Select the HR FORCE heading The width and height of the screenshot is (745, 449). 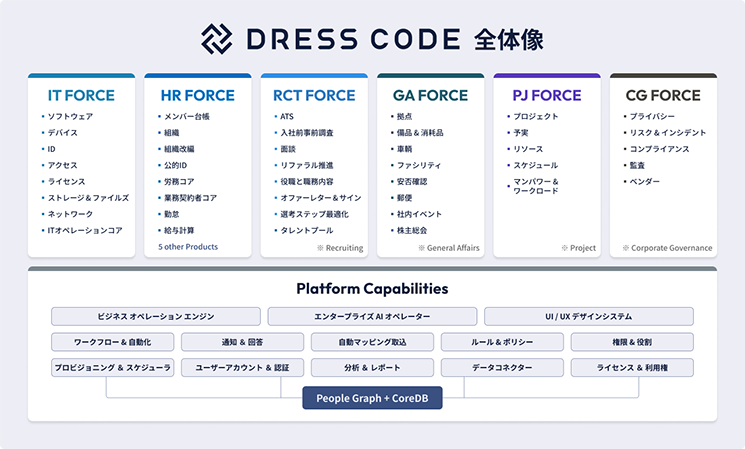[198, 96]
